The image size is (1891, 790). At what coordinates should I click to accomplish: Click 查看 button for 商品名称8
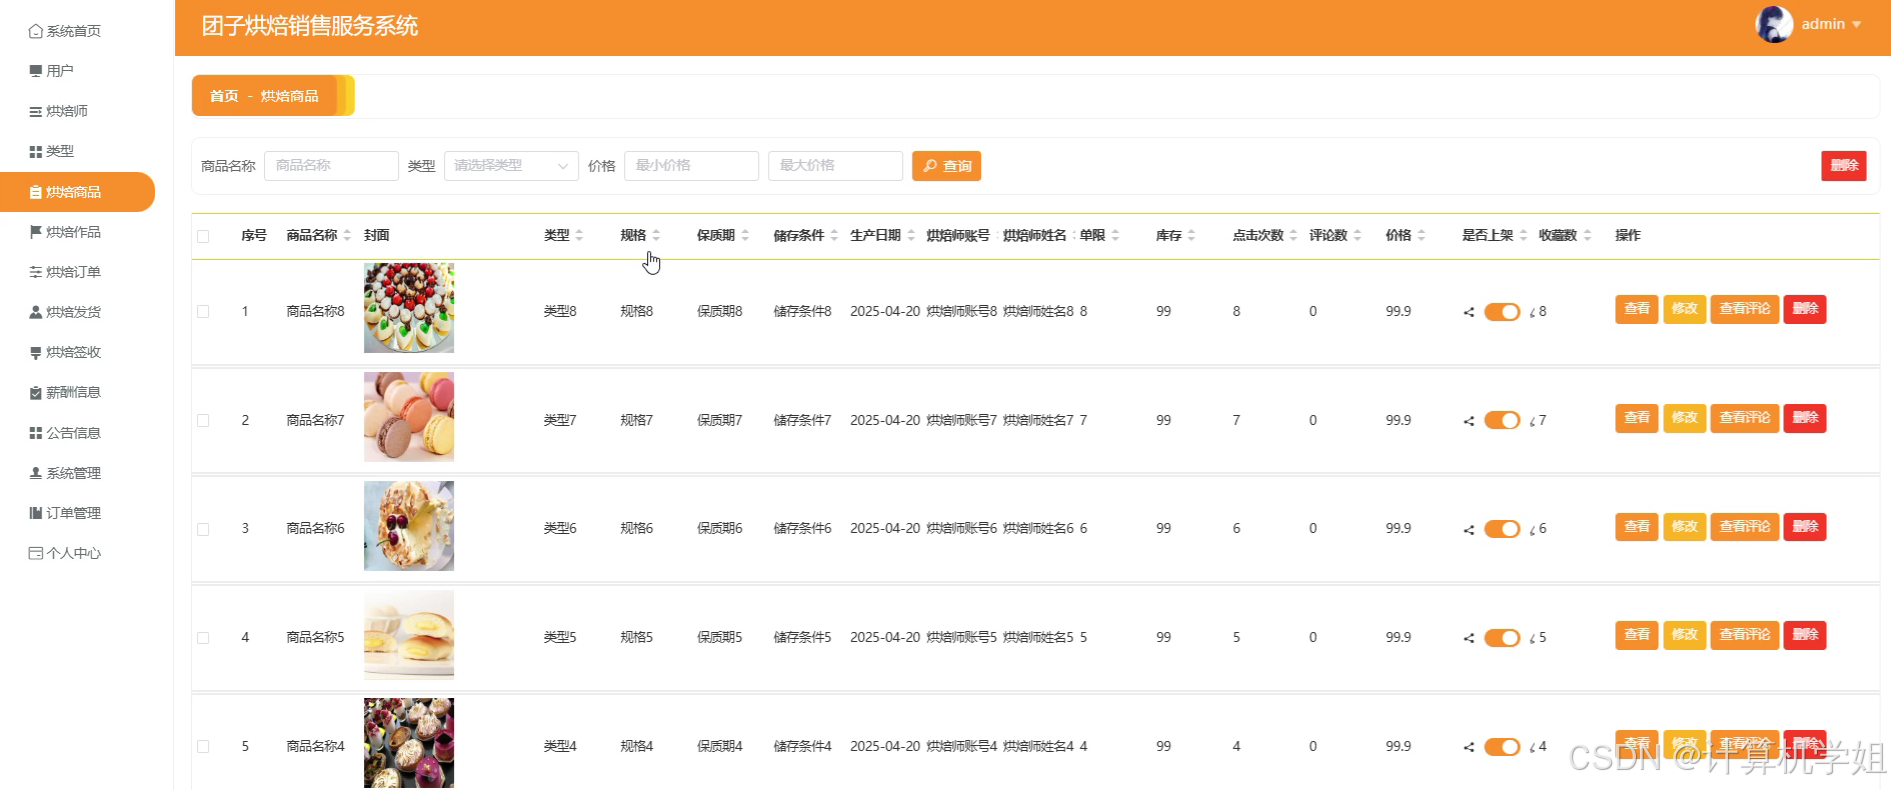pyautogui.click(x=1636, y=309)
